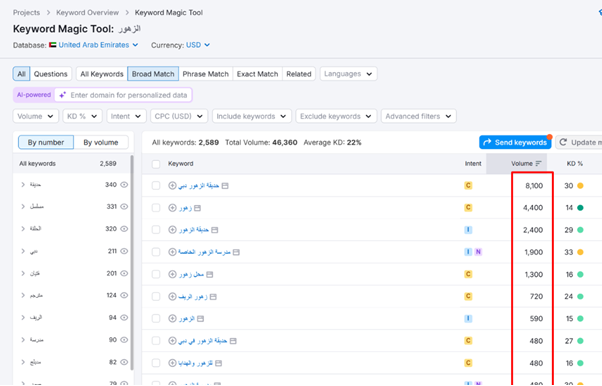Switch to All Keywords match type

(102, 74)
